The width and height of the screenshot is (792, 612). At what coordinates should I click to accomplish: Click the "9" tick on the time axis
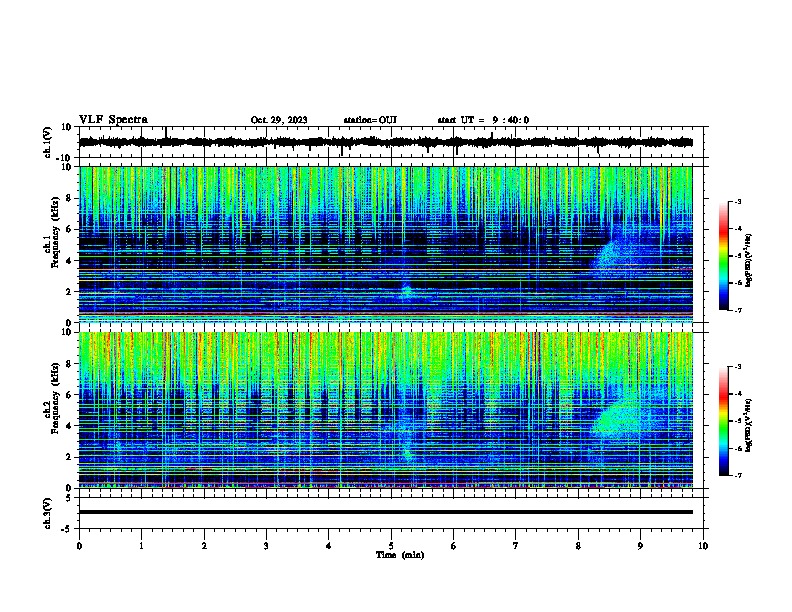click(640, 546)
